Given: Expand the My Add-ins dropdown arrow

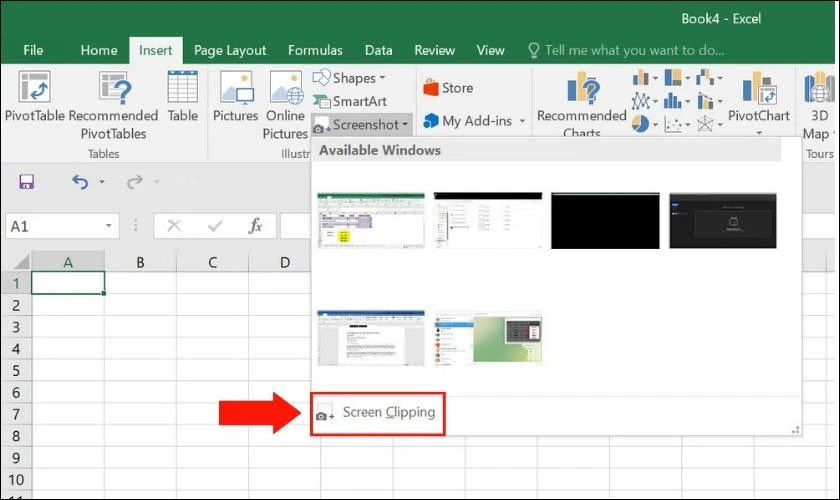Looking at the screenshot, I should click(x=522, y=121).
